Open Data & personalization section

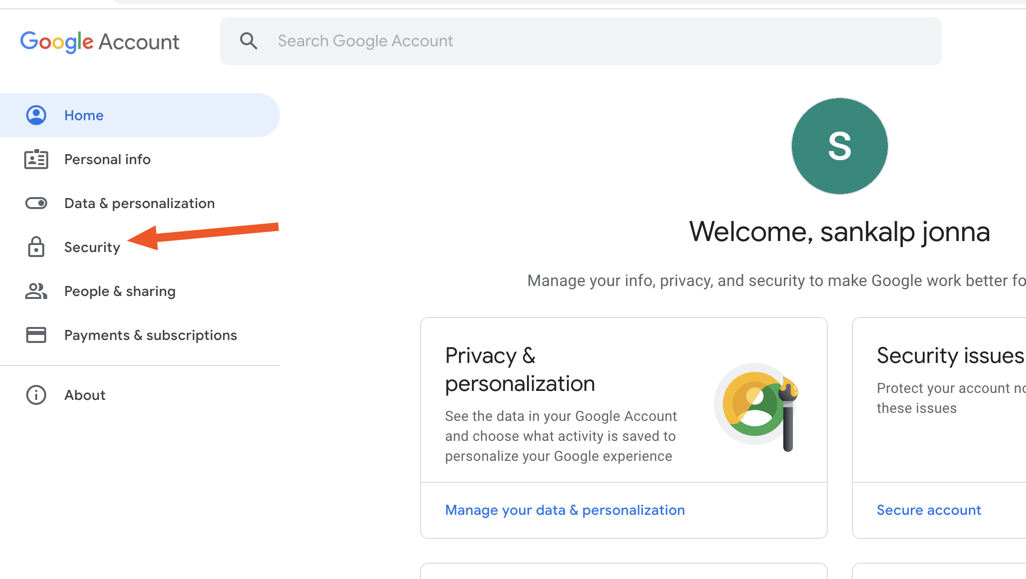coord(139,203)
